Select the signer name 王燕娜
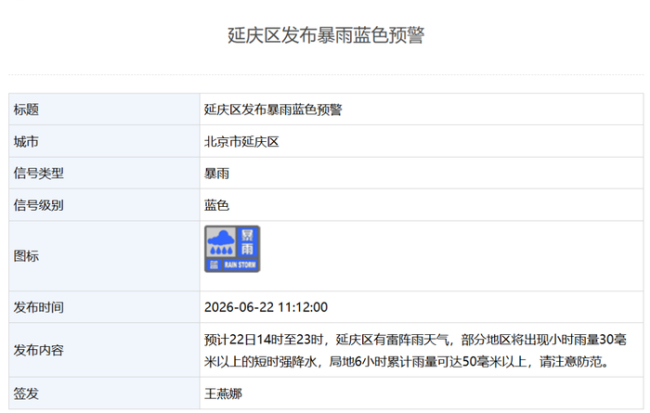 [x=223, y=394]
